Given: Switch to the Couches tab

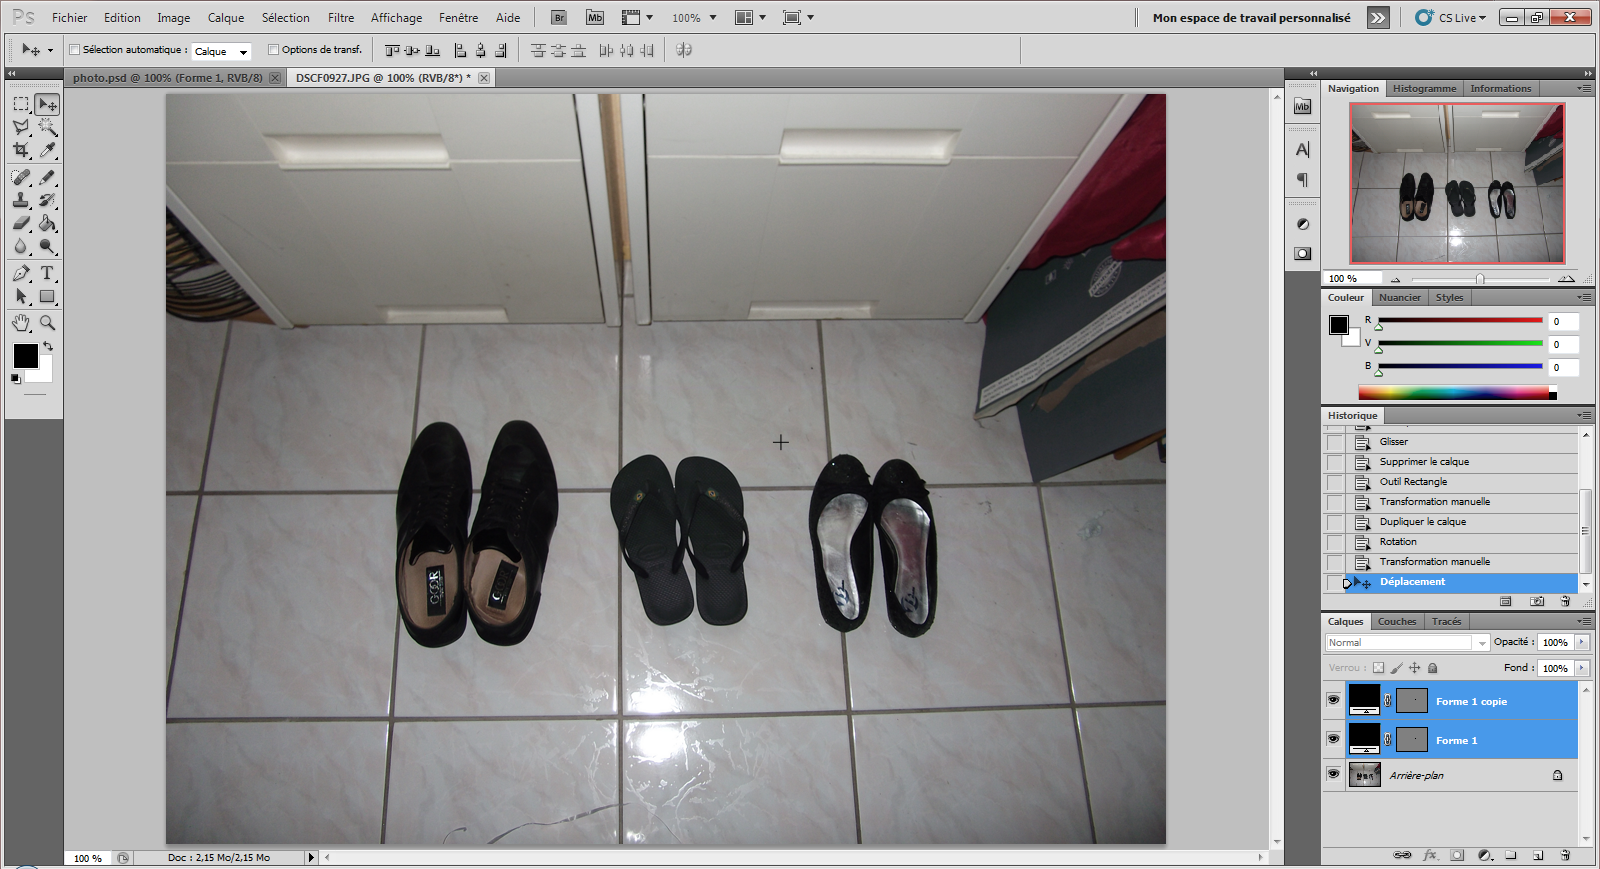Looking at the screenshot, I should [x=1396, y=622].
